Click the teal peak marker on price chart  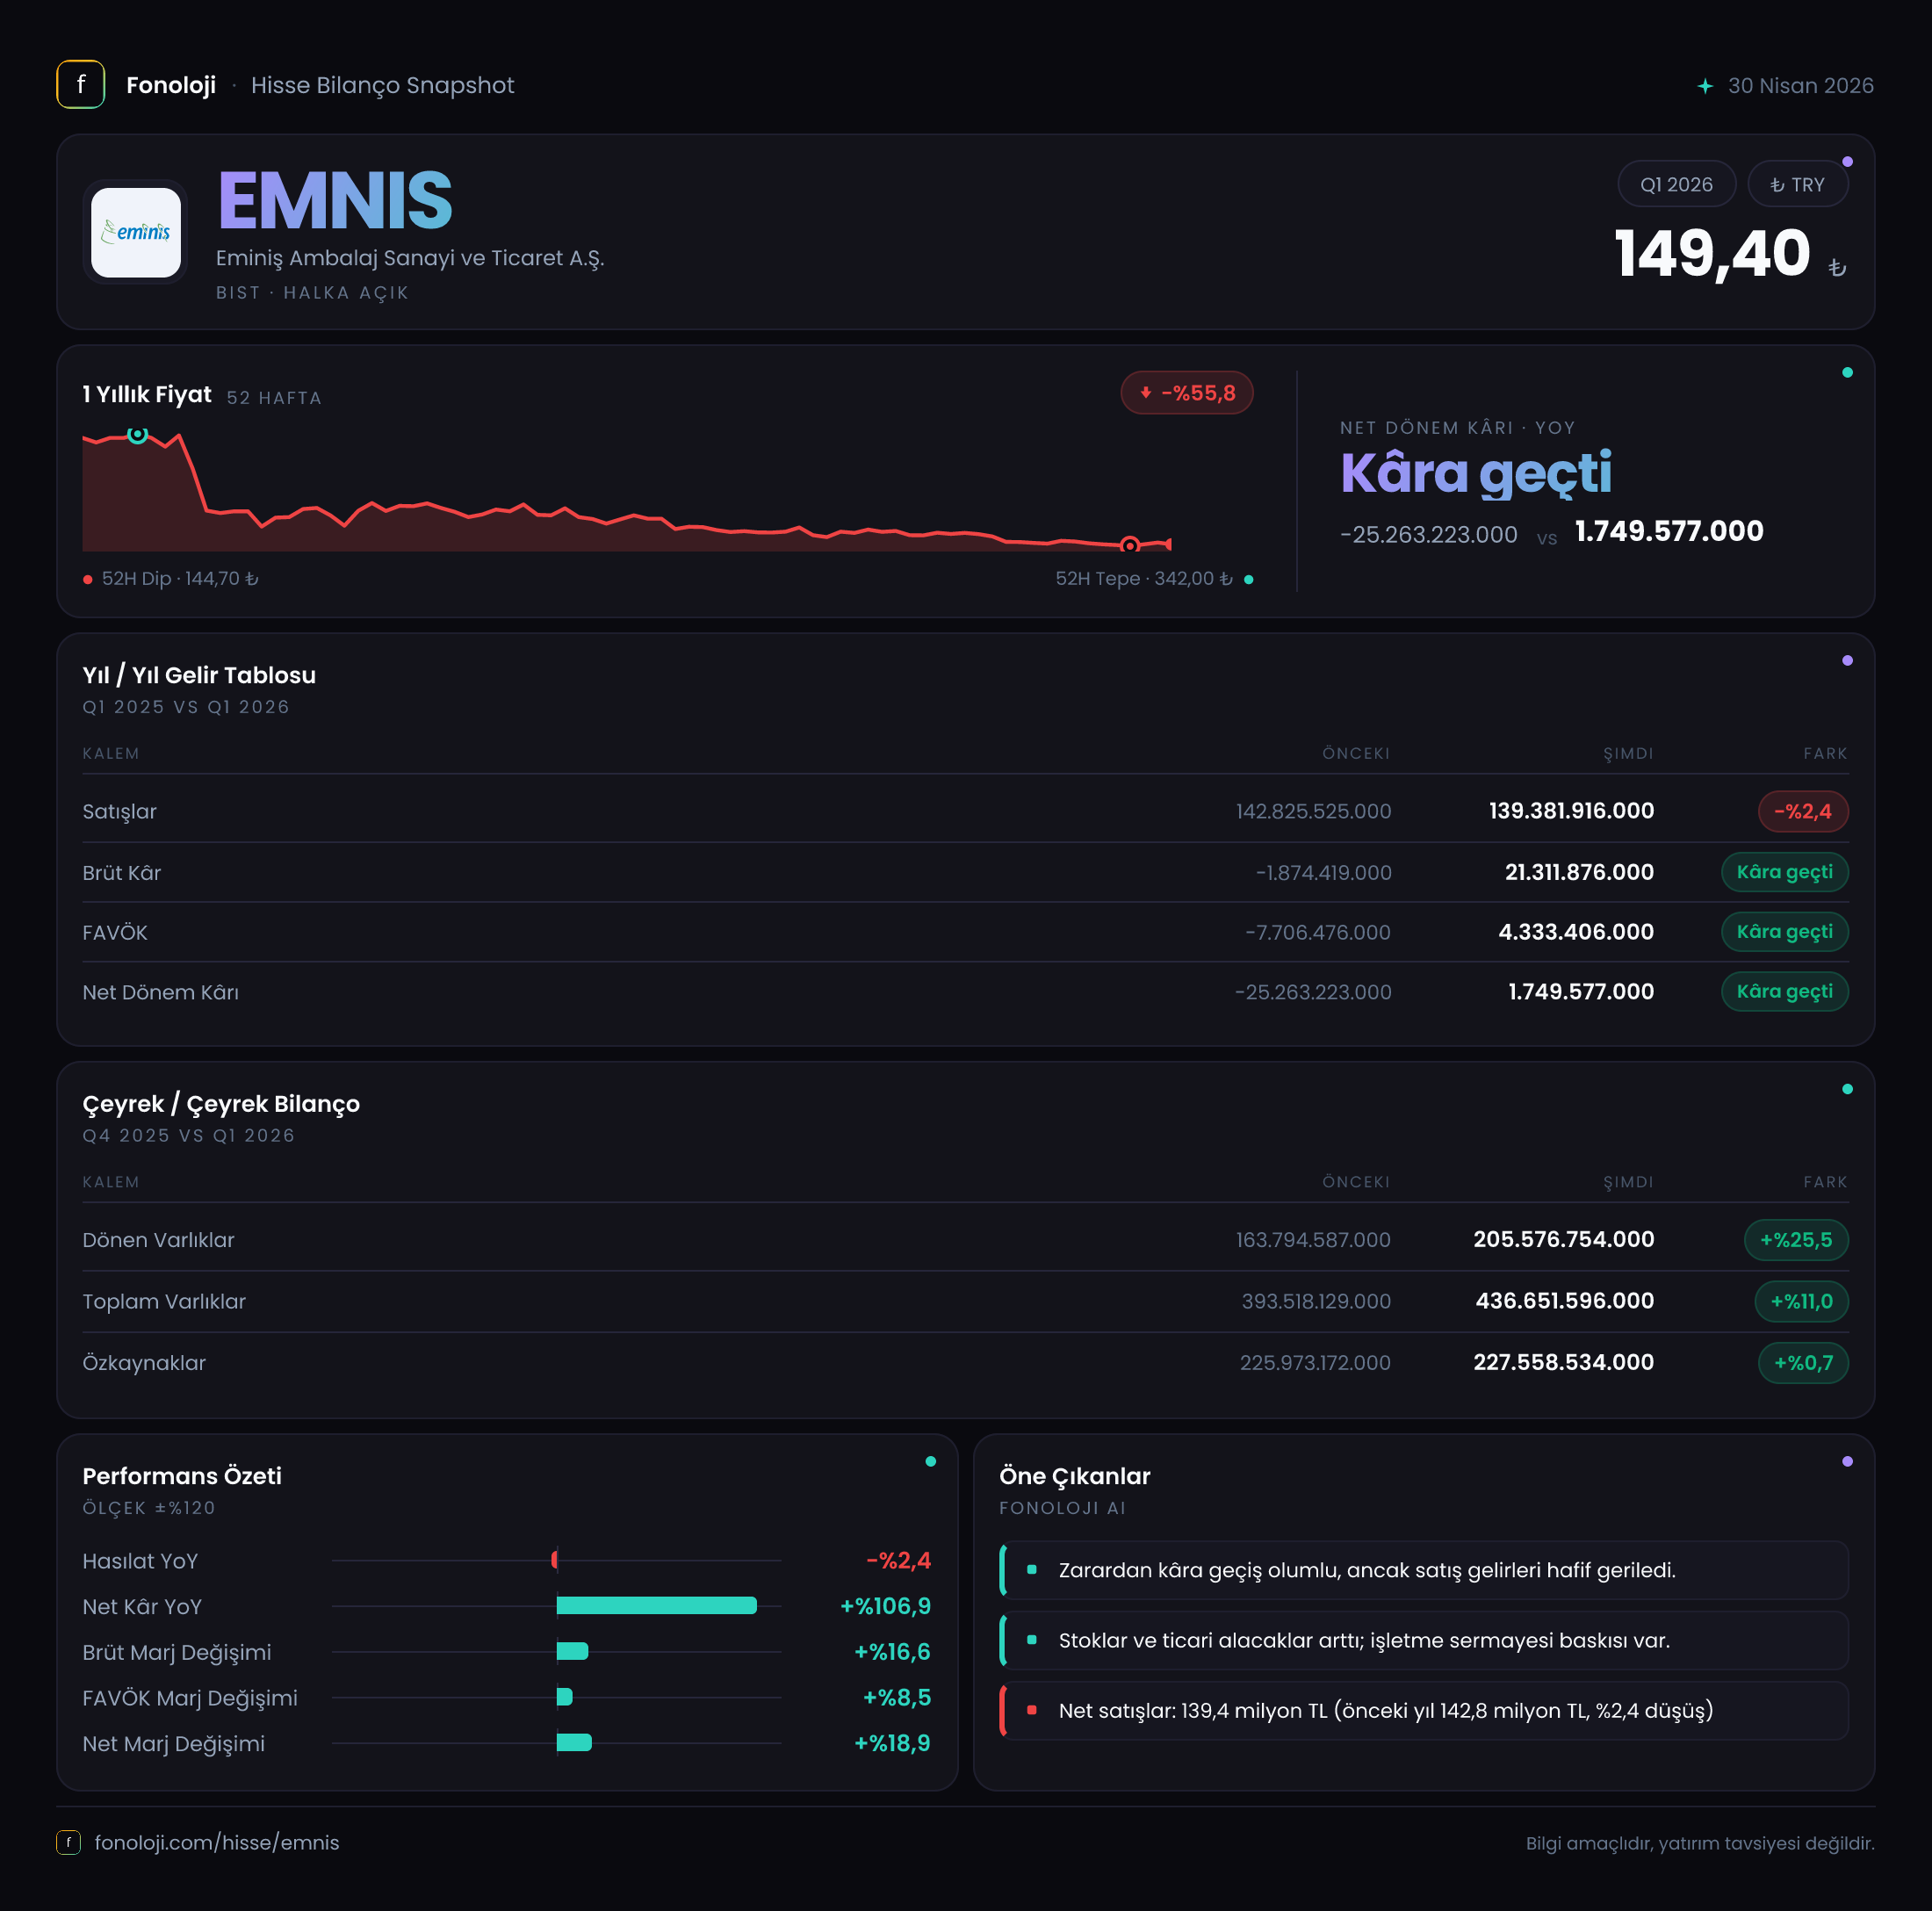point(138,434)
